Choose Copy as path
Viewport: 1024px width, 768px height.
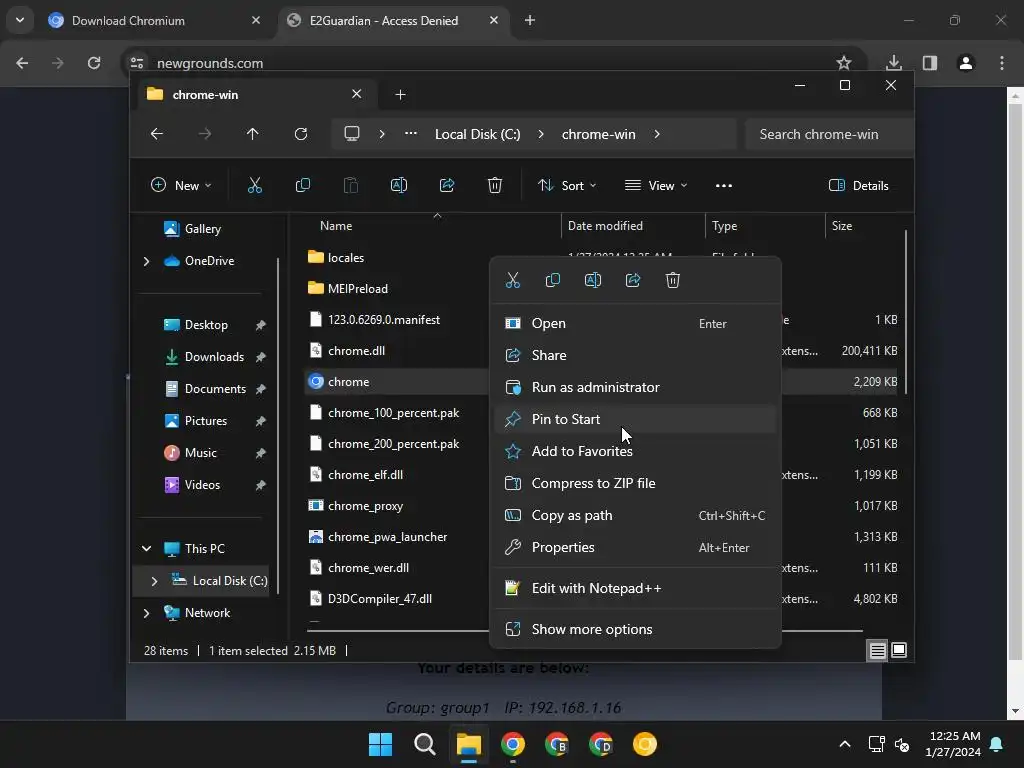click(x=635, y=515)
